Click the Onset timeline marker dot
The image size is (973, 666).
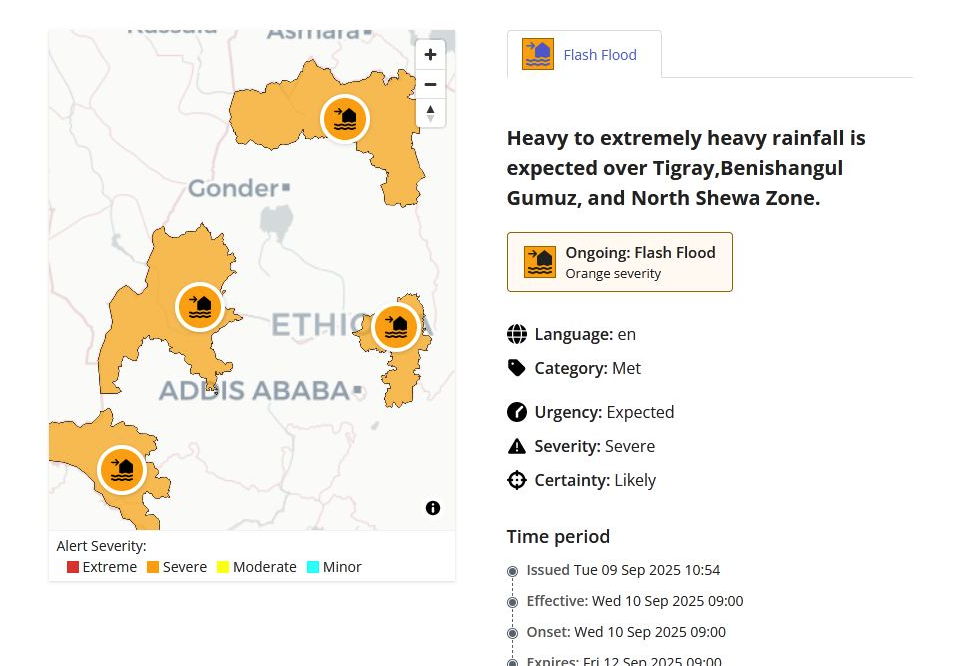tap(513, 633)
